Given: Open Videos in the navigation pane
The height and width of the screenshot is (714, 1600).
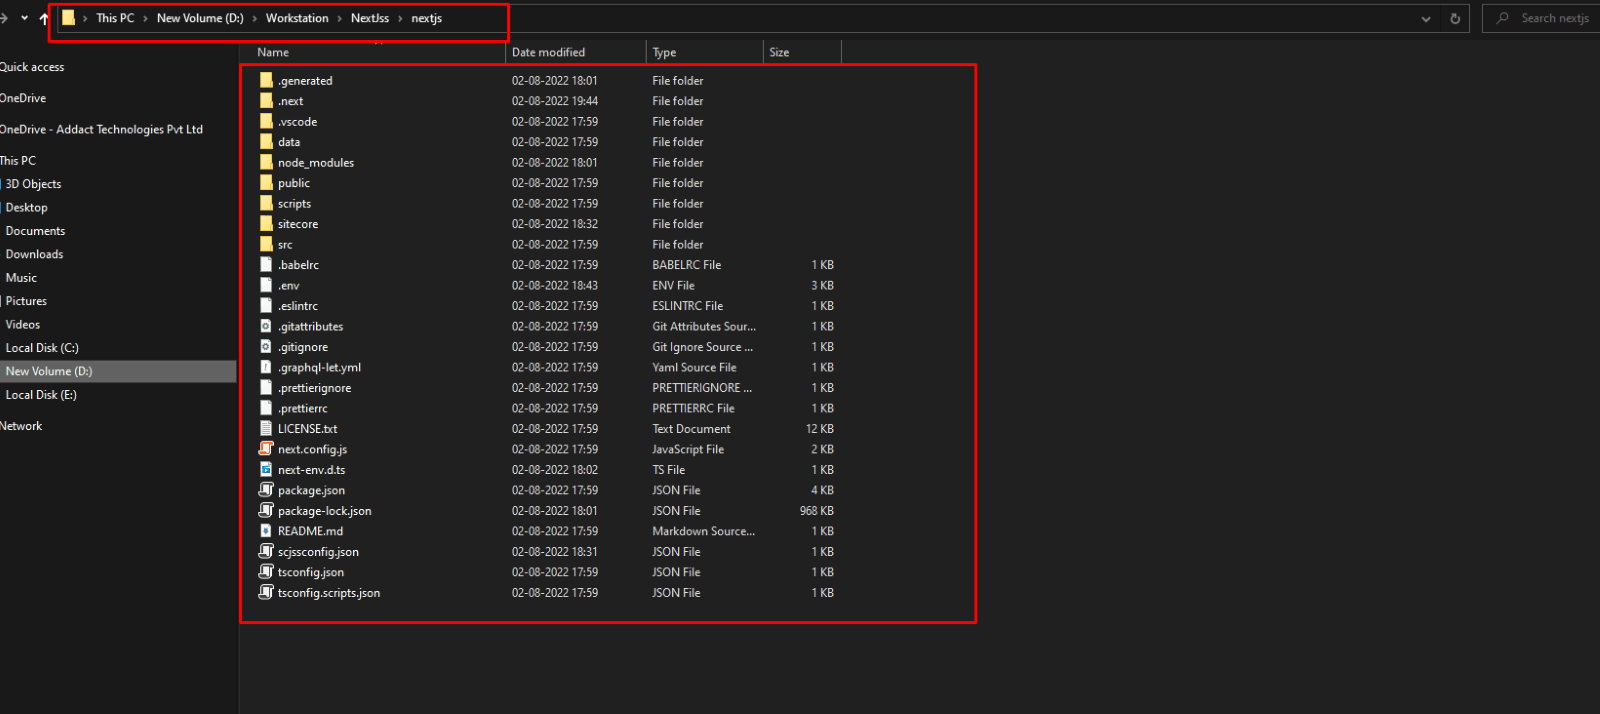Looking at the screenshot, I should pos(22,325).
